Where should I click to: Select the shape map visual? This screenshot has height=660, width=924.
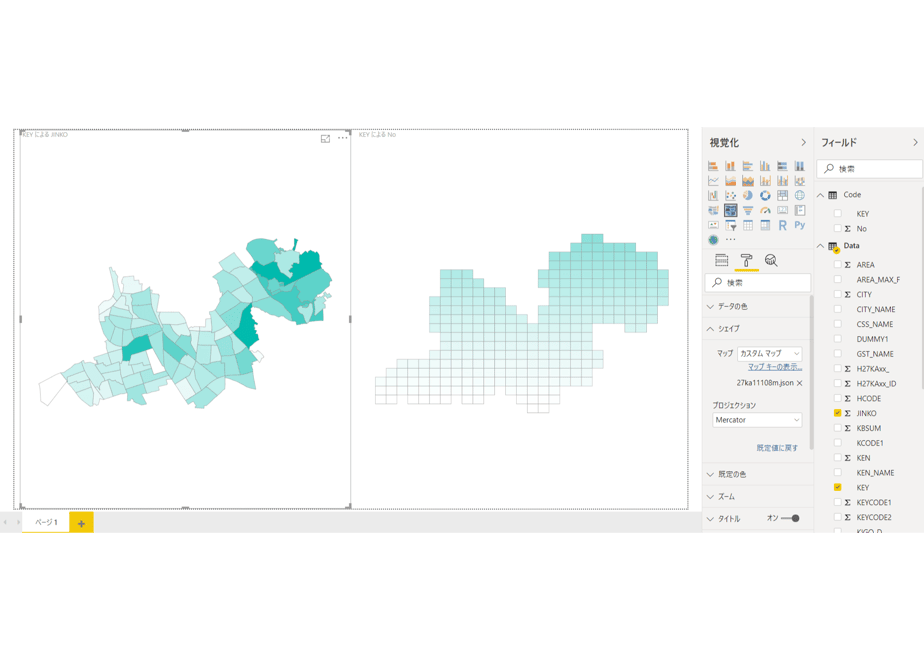(730, 210)
